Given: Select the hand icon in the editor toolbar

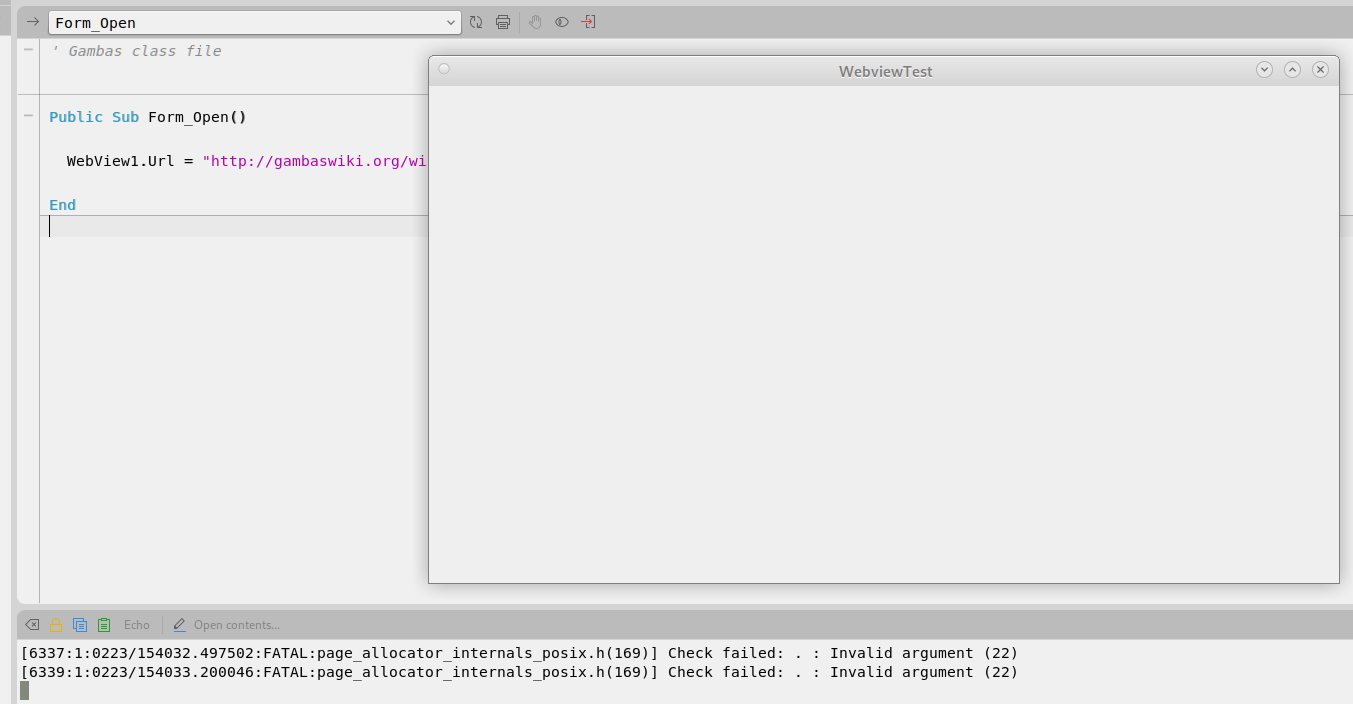Looking at the screenshot, I should tap(534, 22).
